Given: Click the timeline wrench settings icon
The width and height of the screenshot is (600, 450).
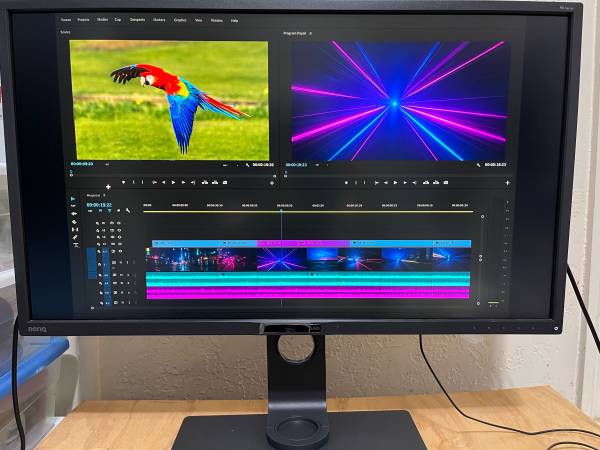Looking at the screenshot, I should pos(128,211).
